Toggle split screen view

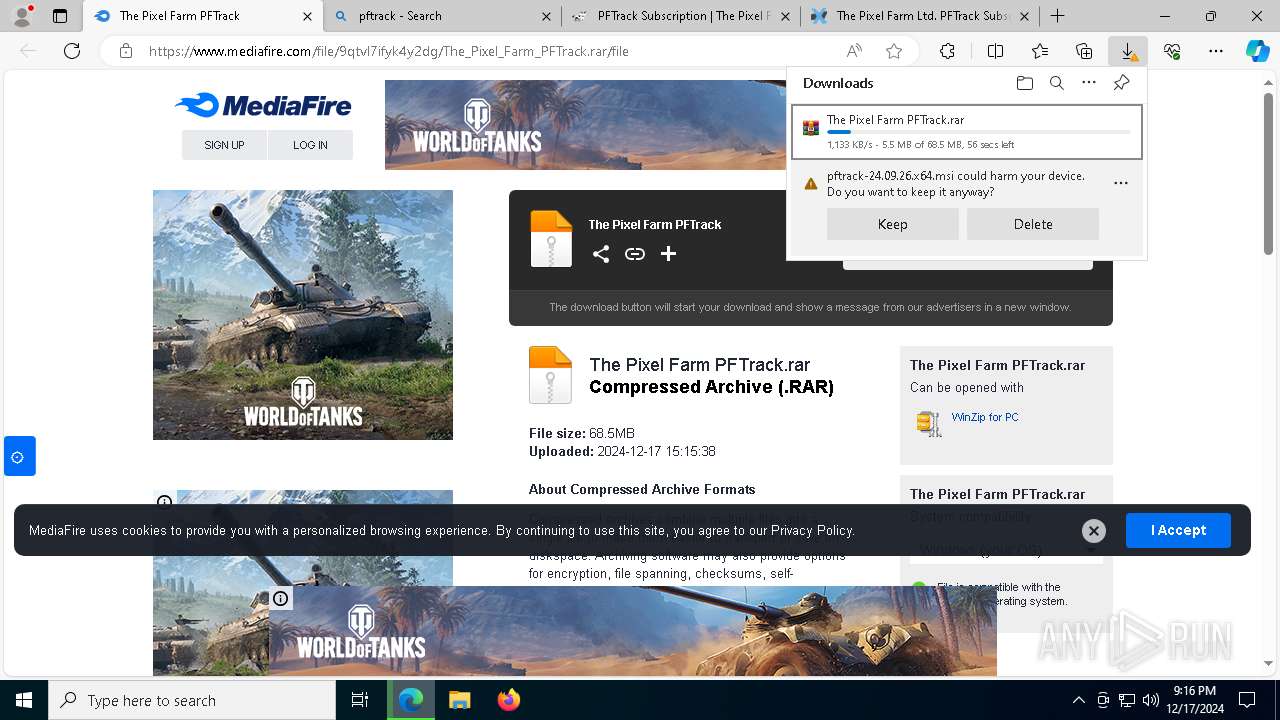tap(995, 51)
